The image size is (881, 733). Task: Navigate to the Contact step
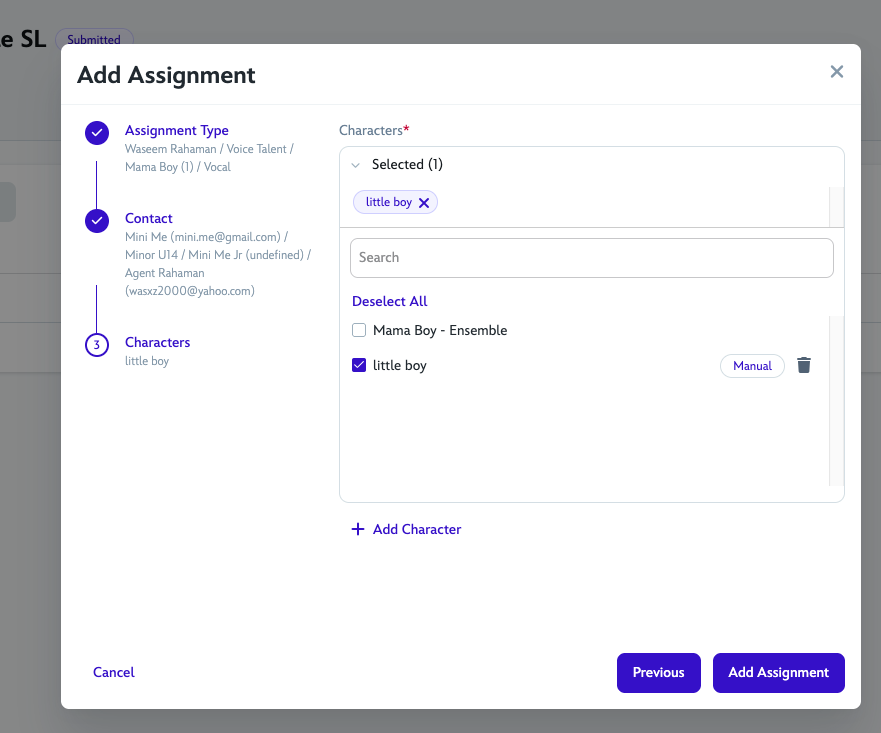point(148,218)
